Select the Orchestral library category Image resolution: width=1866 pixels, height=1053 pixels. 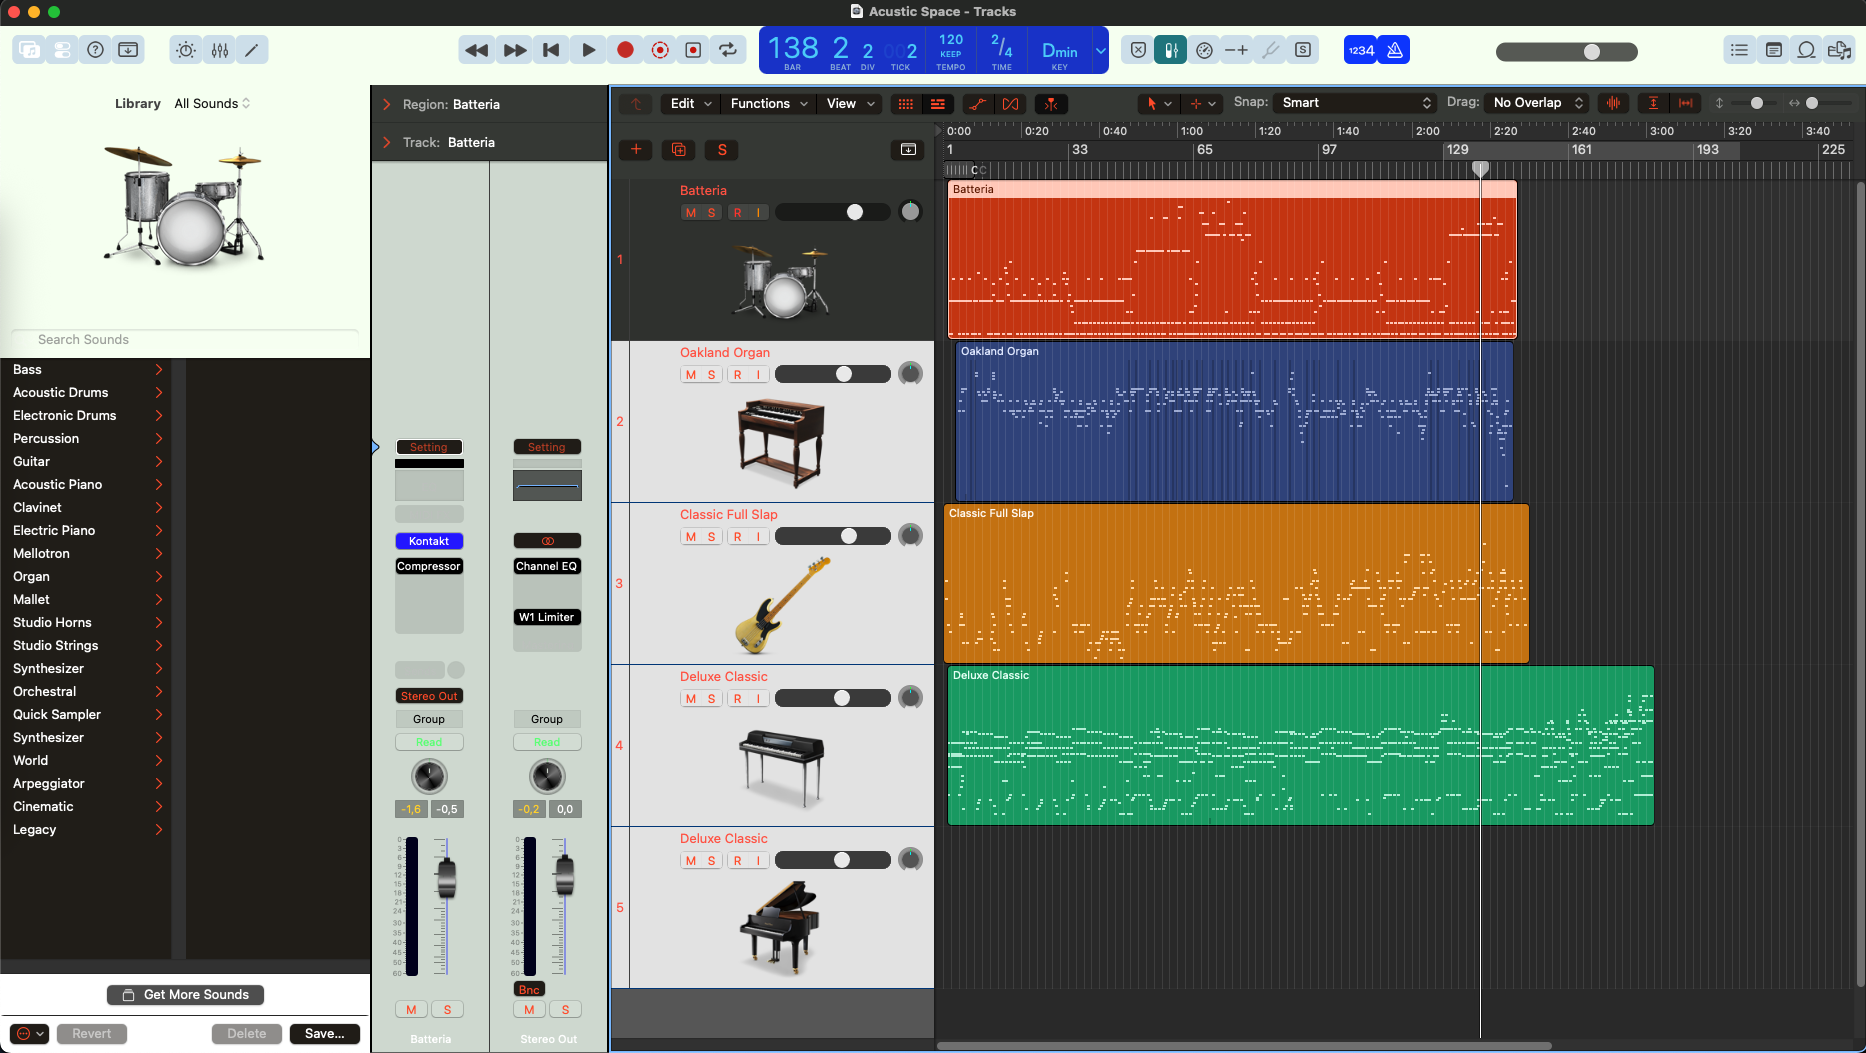tap(87, 692)
